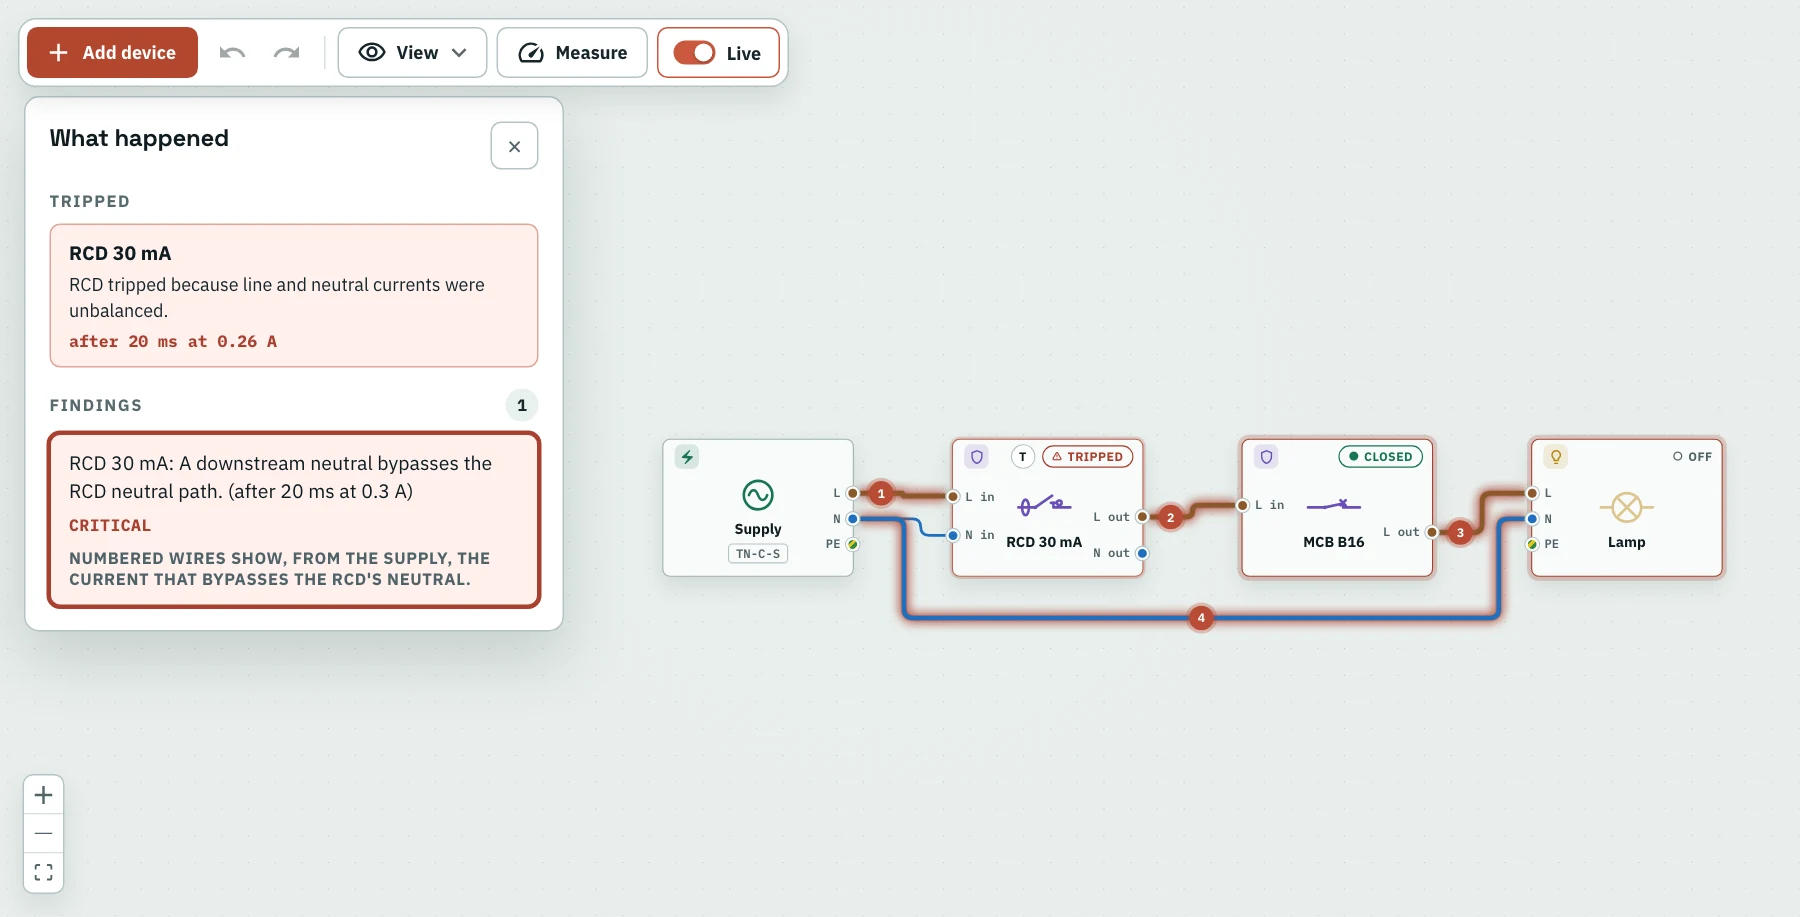Image resolution: width=1800 pixels, height=917 pixels.
Task: Click the RCD N out terminal
Action: click(x=1142, y=553)
